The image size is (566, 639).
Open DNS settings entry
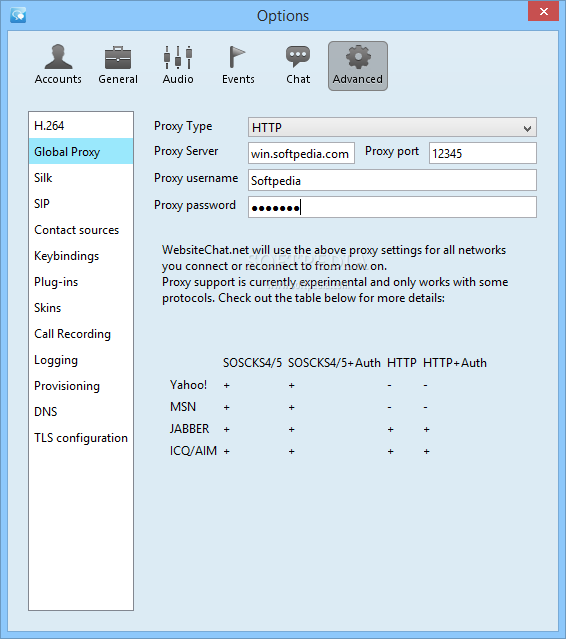click(x=81, y=412)
